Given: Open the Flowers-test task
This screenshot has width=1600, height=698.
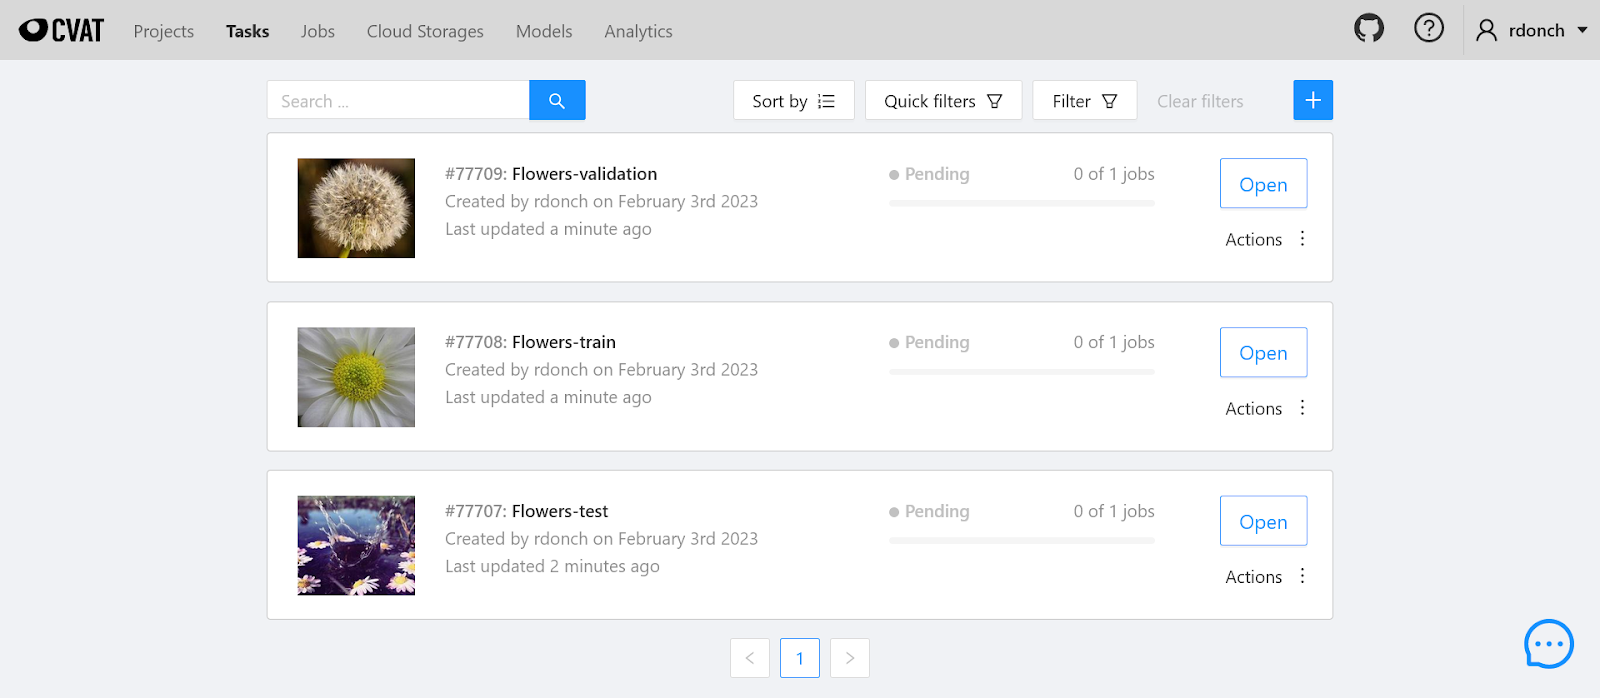Looking at the screenshot, I should [x=1263, y=521].
